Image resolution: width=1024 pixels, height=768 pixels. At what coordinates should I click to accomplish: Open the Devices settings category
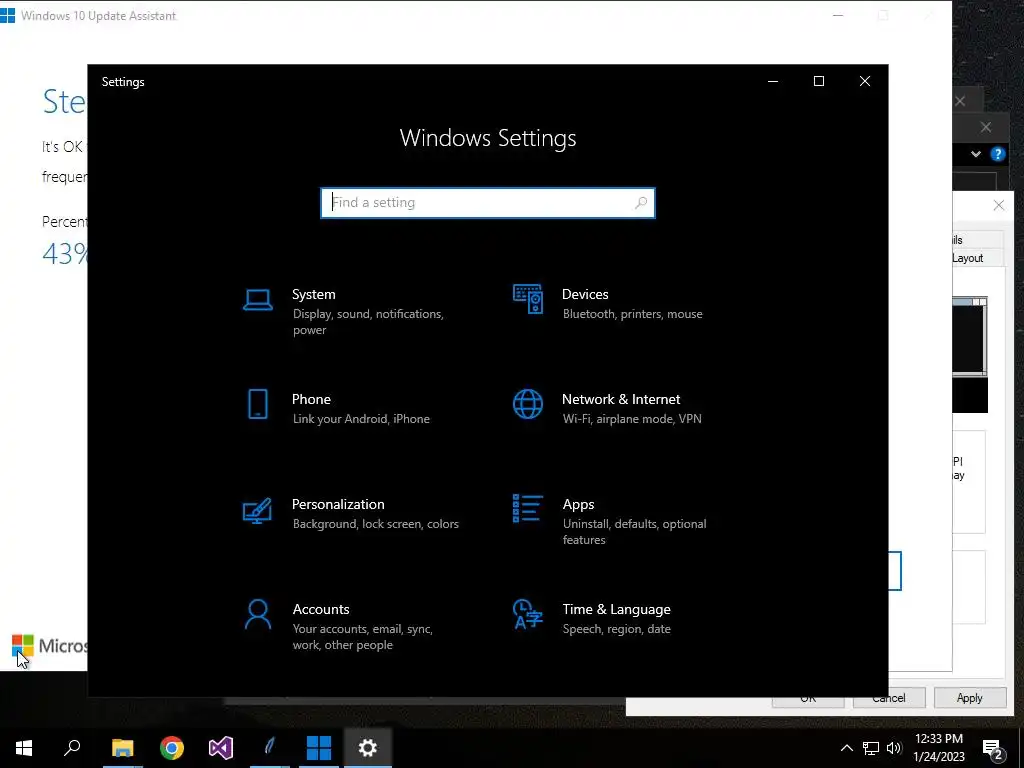click(609, 302)
